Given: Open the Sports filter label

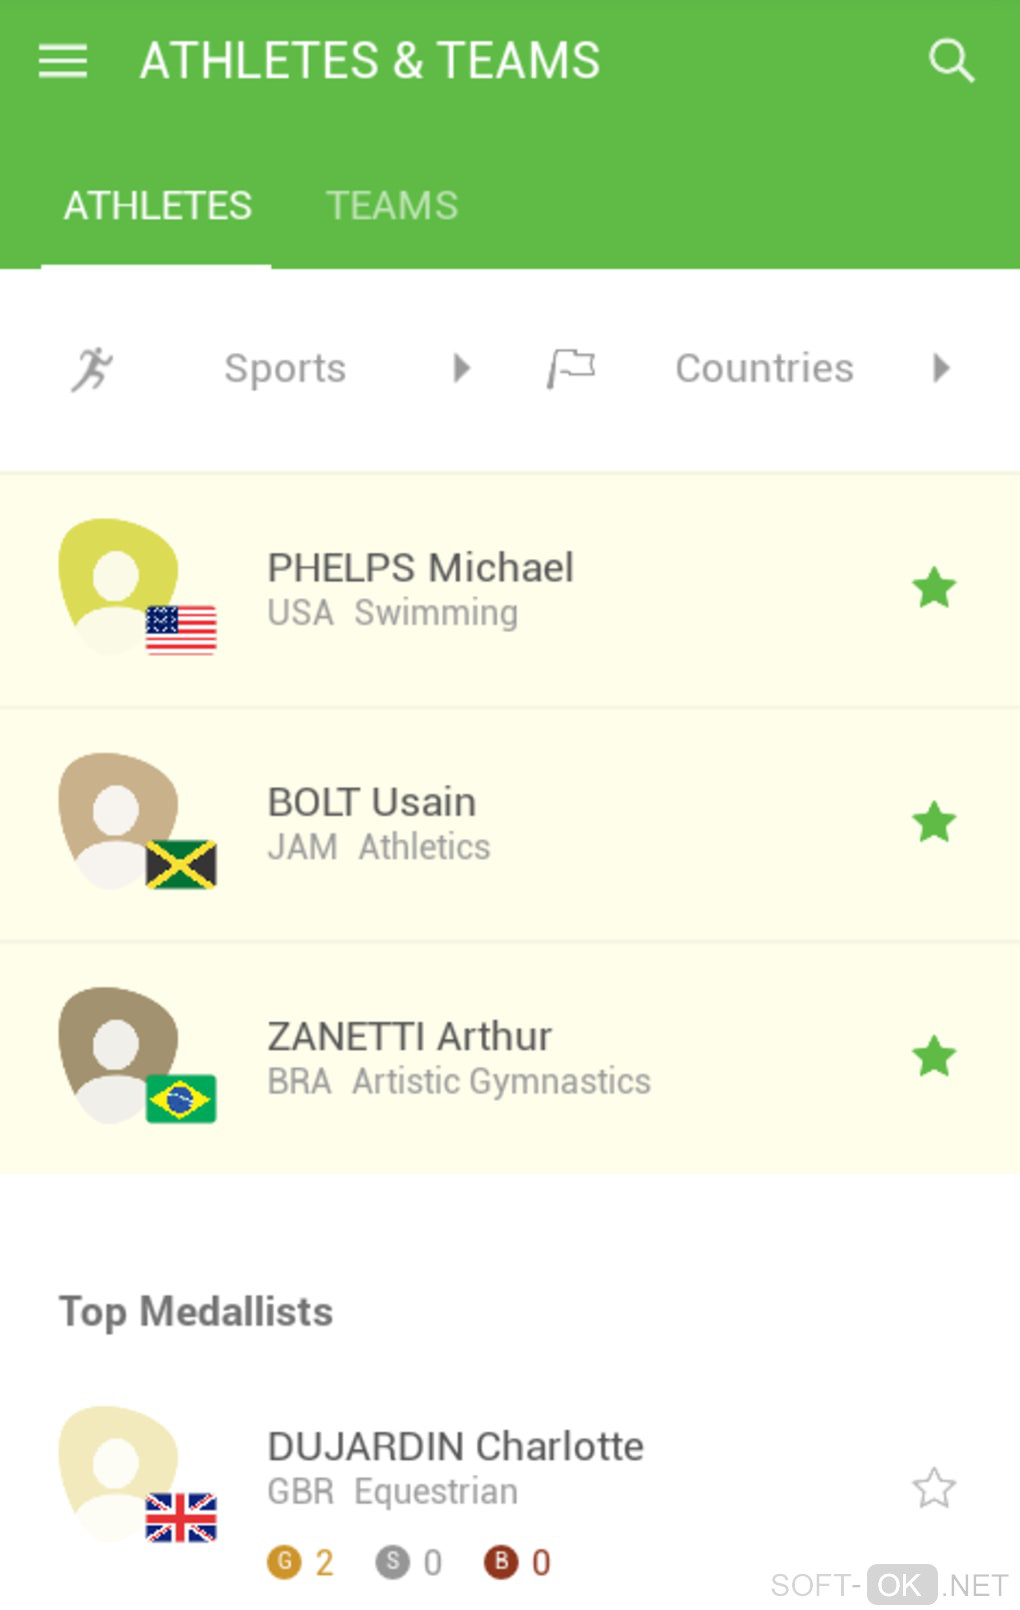Looking at the screenshot, I should click(x=285, y=368).
